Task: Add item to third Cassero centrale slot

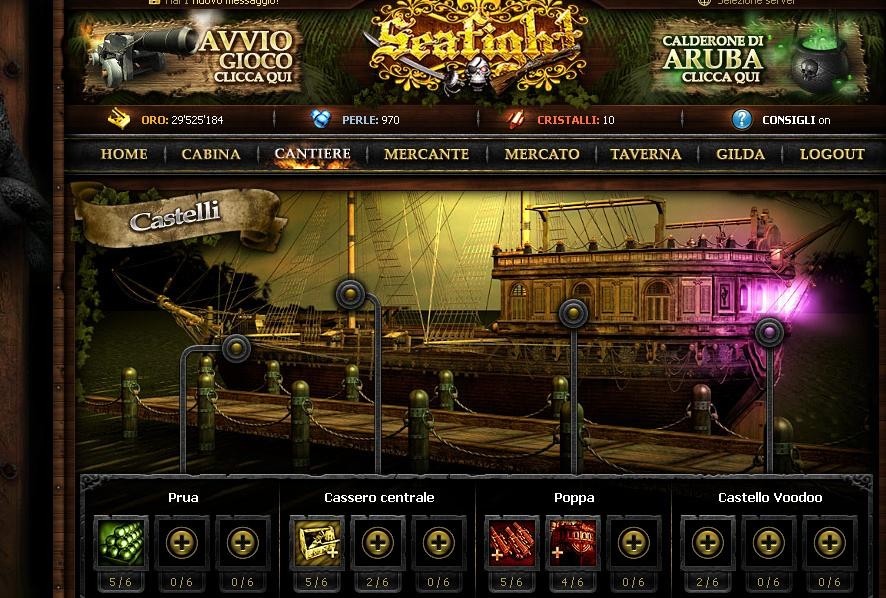Action: point(438,543)
